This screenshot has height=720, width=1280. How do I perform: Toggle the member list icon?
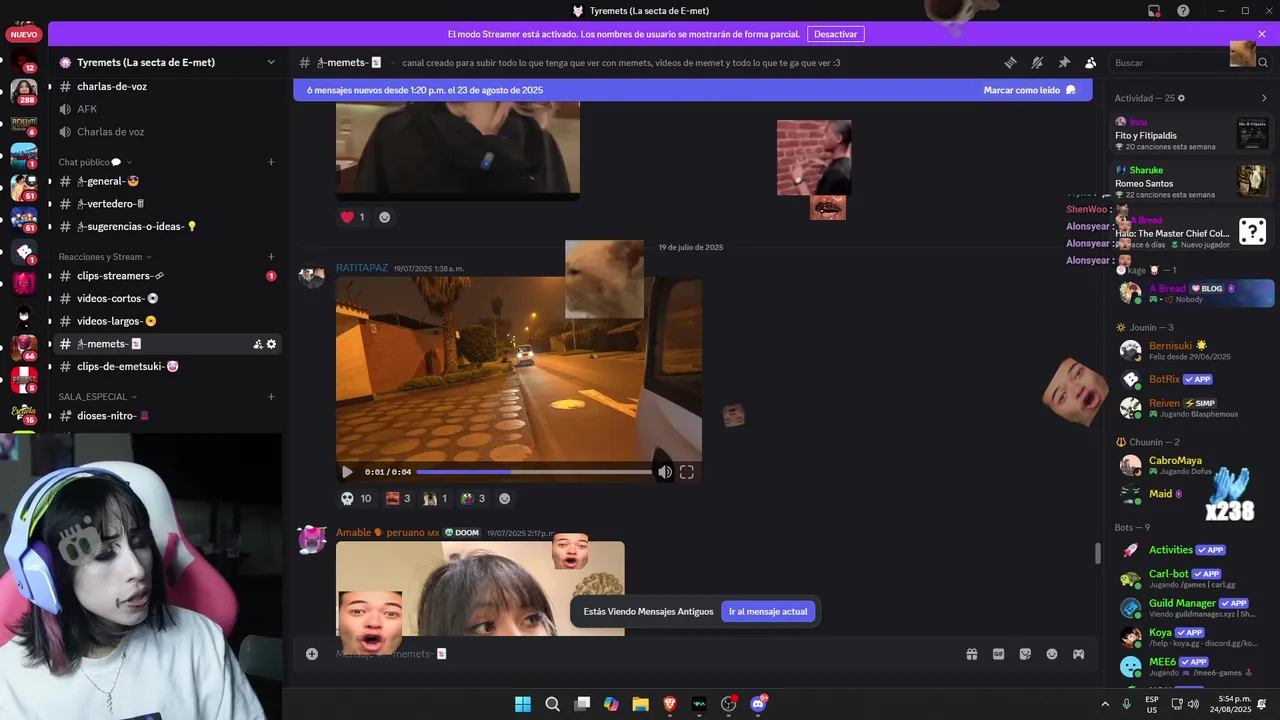pyautogui.click(x=1091, y=62)
